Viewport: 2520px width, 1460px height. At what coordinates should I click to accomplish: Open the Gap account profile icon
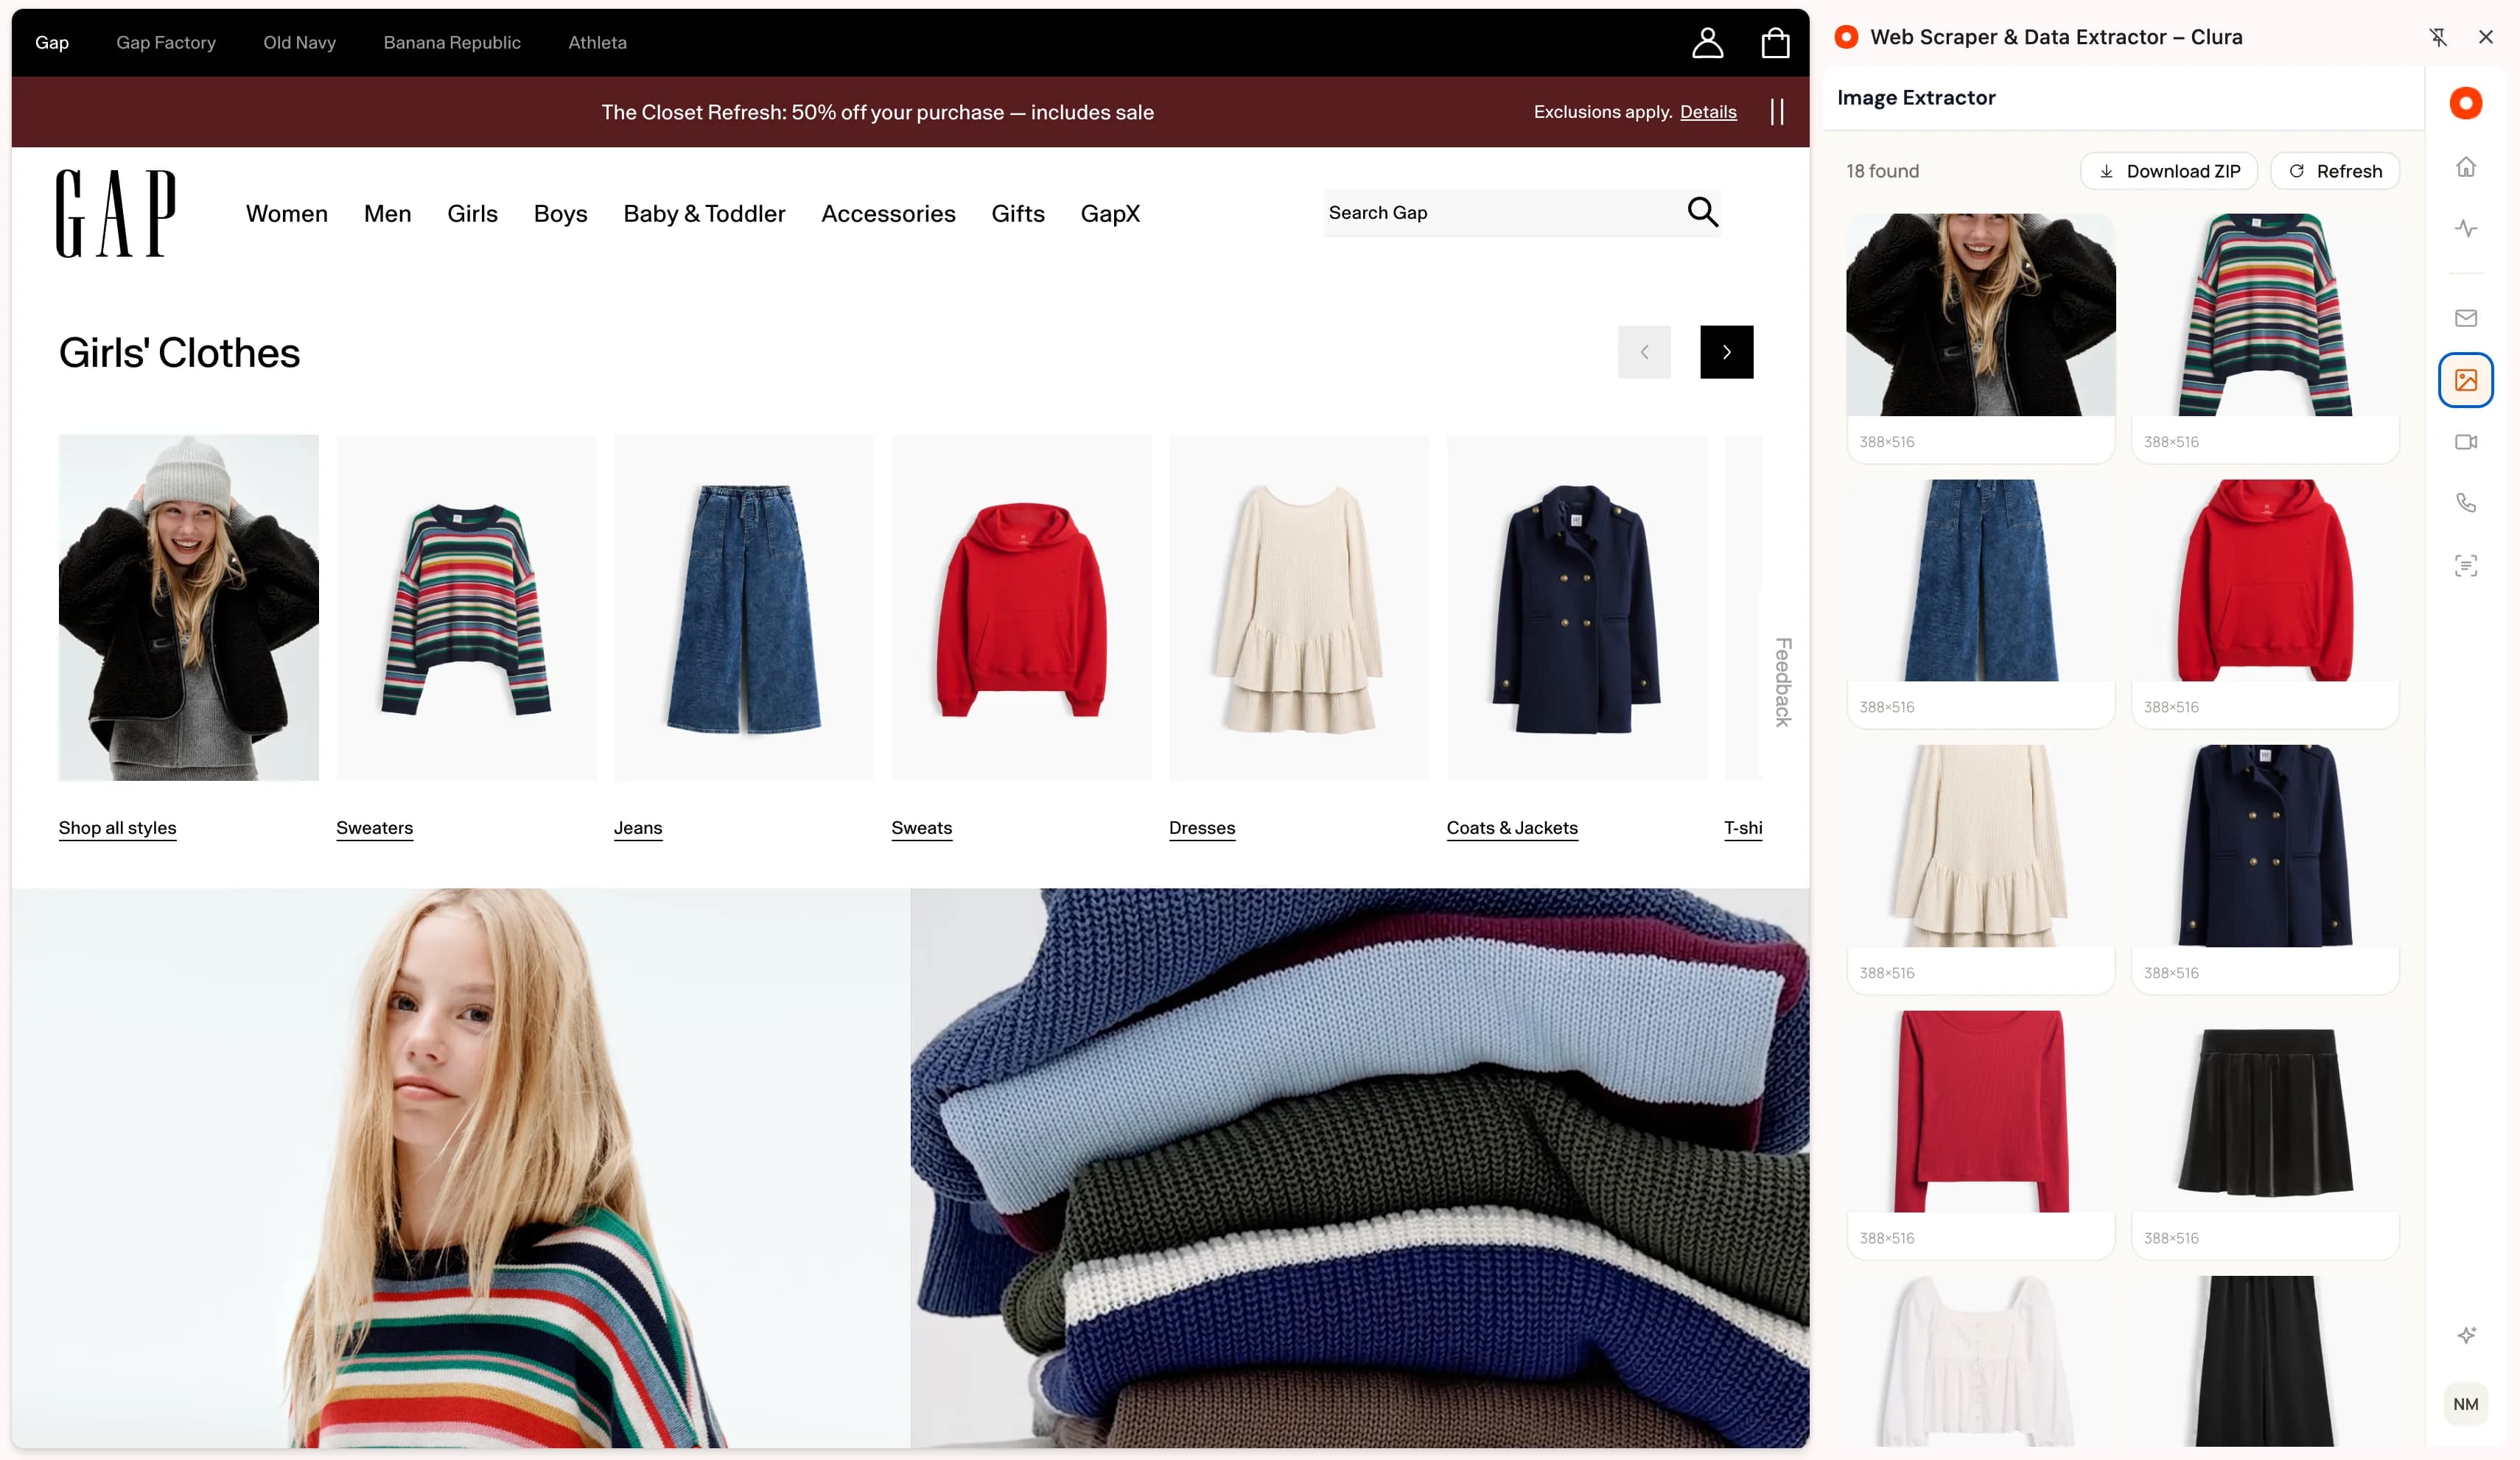1707,42
